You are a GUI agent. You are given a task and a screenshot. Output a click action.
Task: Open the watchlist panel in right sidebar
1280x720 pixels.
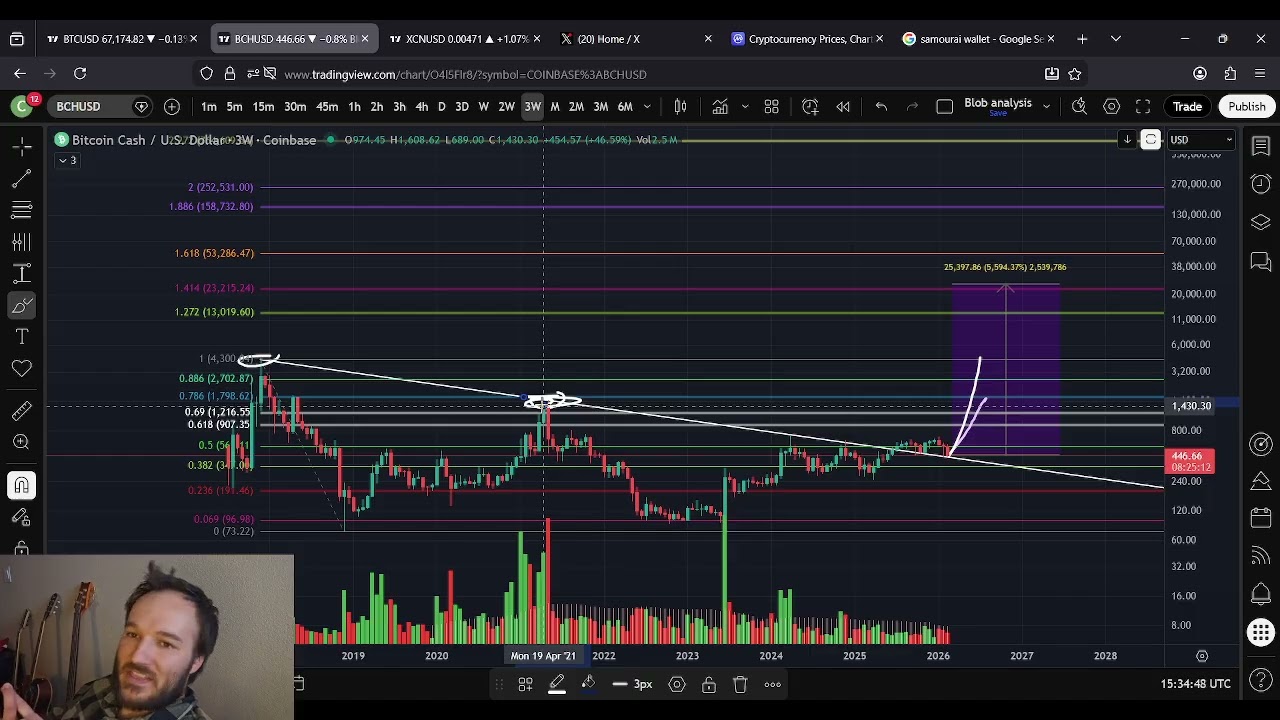point(1260,146)
